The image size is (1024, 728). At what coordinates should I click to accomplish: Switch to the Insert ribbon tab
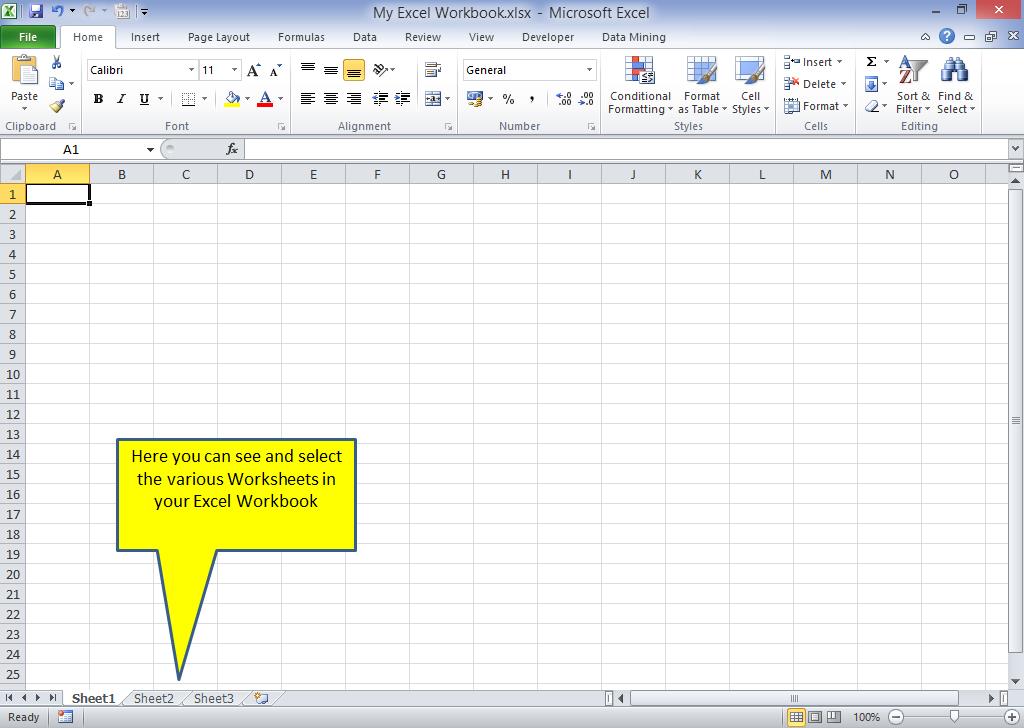point(145,37)
